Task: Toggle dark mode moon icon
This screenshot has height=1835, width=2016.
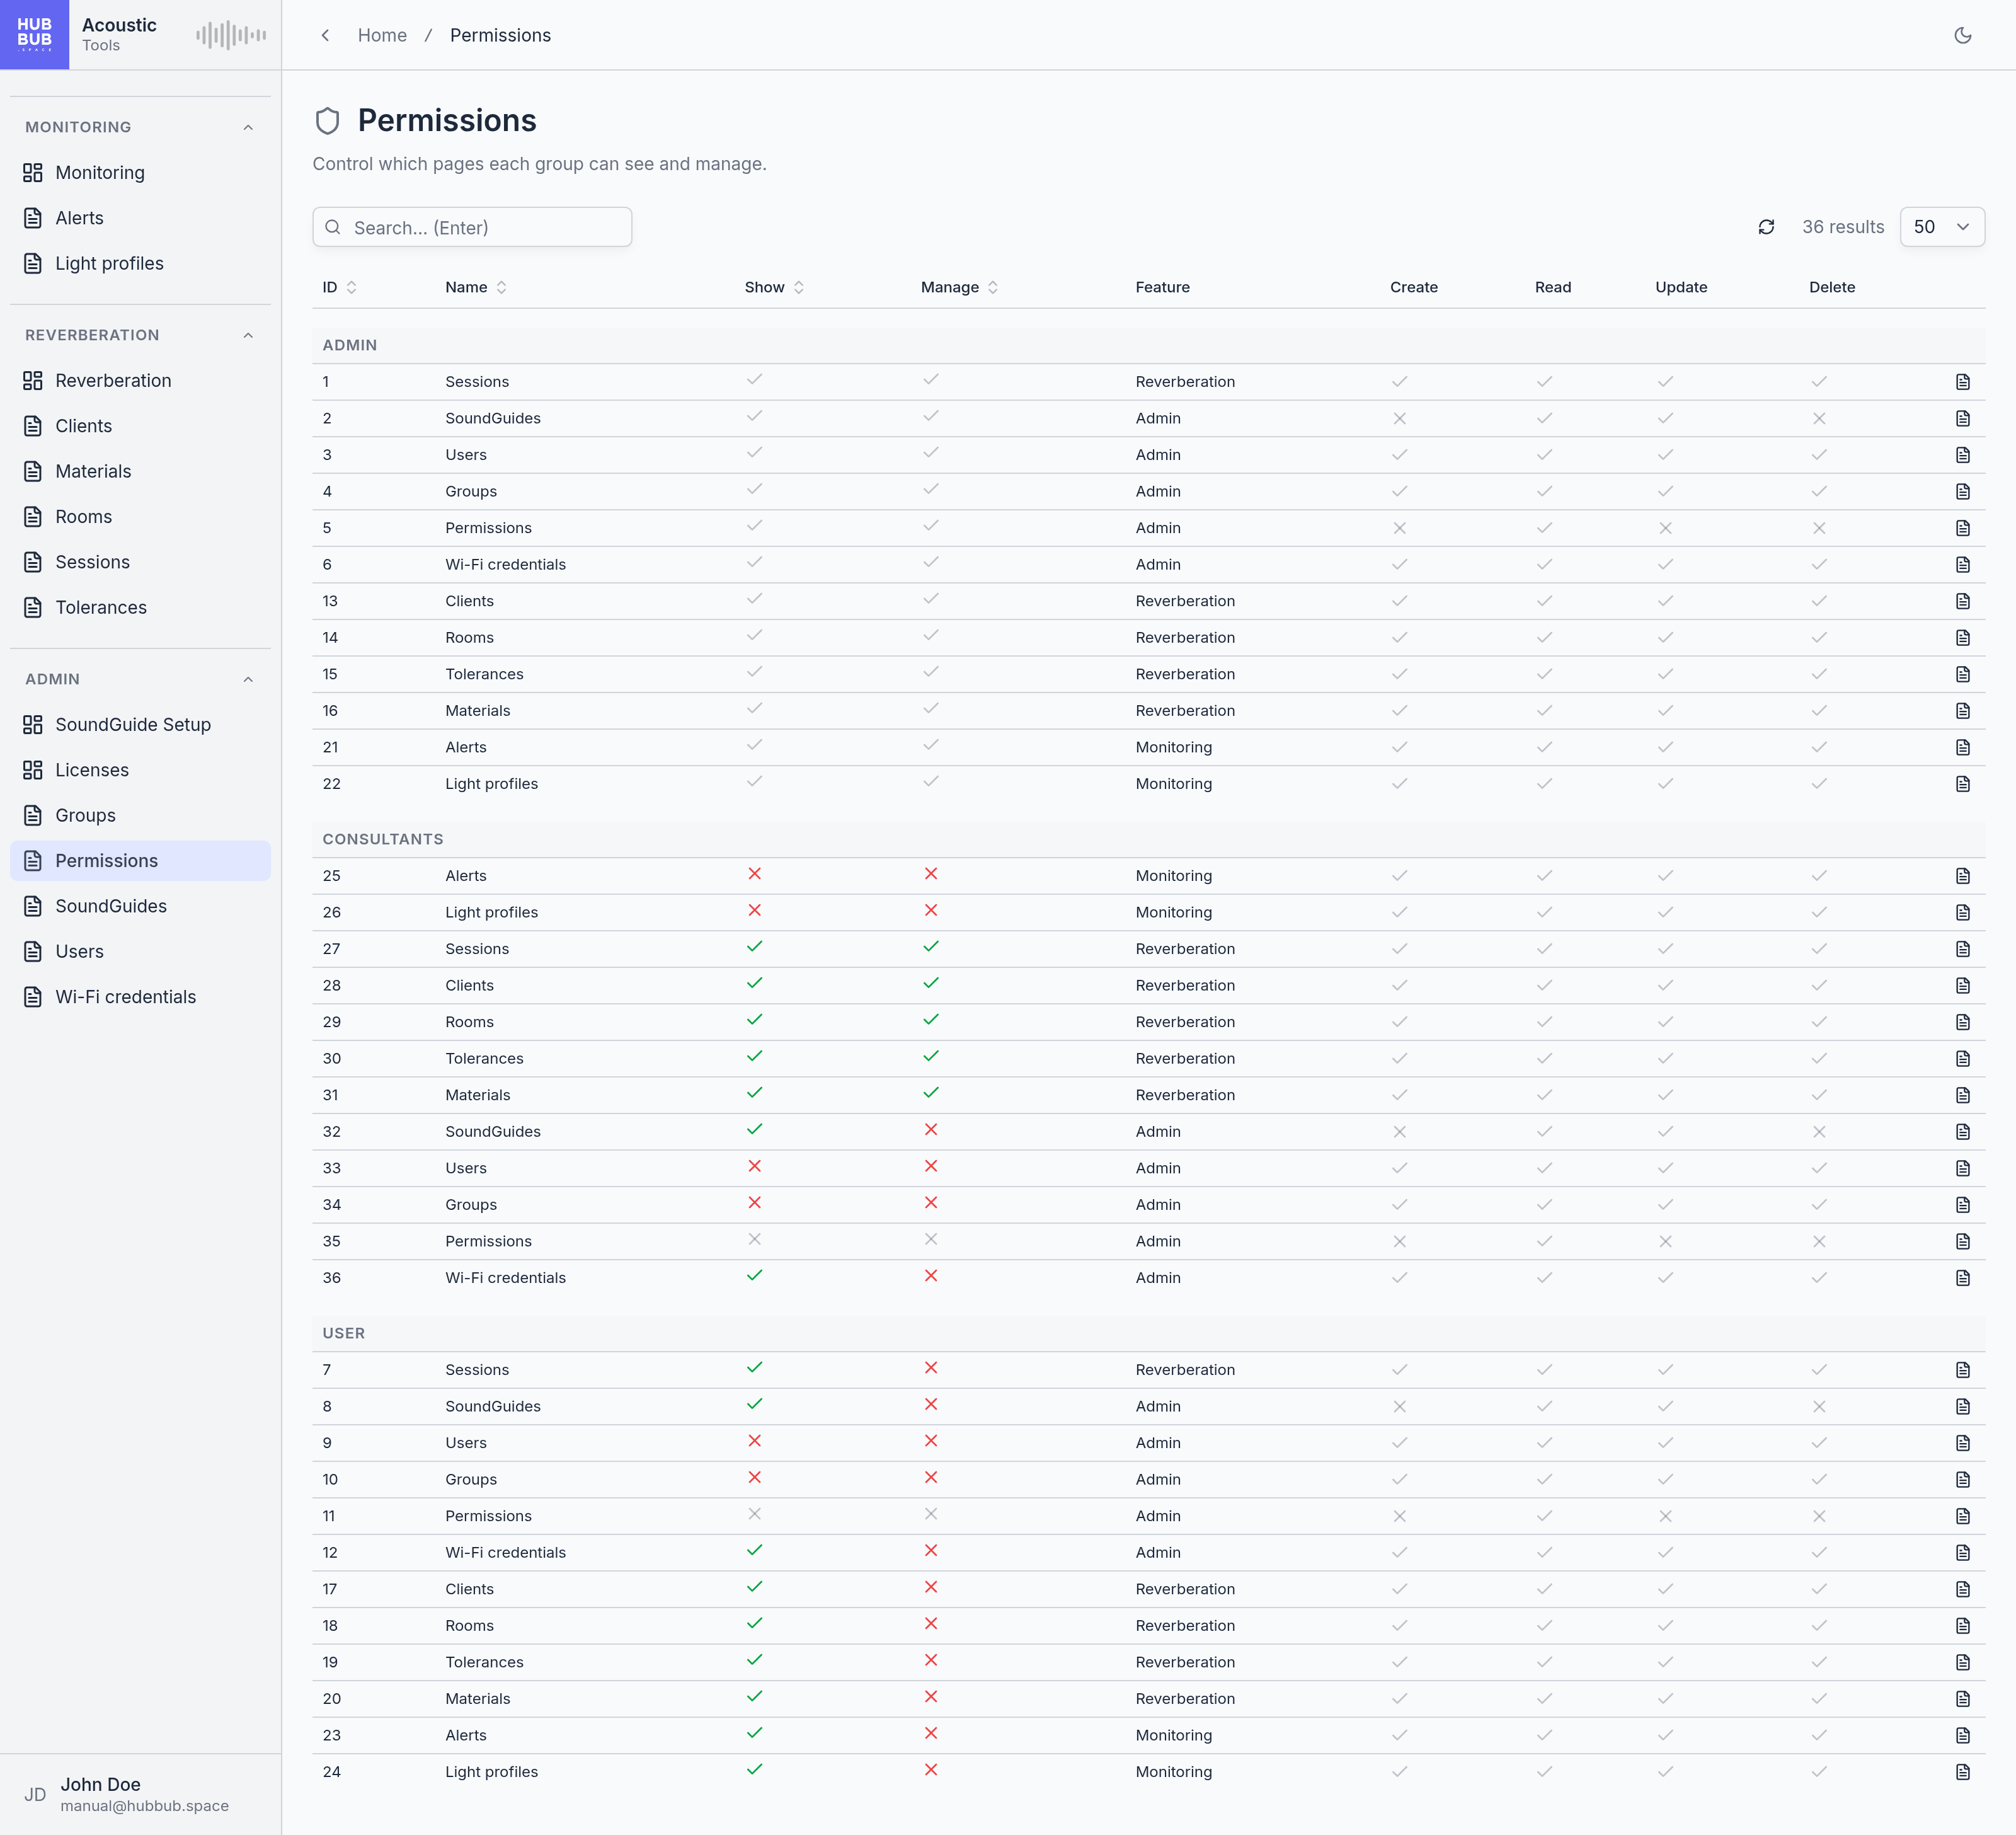Action: click(x=1962, y=35)
